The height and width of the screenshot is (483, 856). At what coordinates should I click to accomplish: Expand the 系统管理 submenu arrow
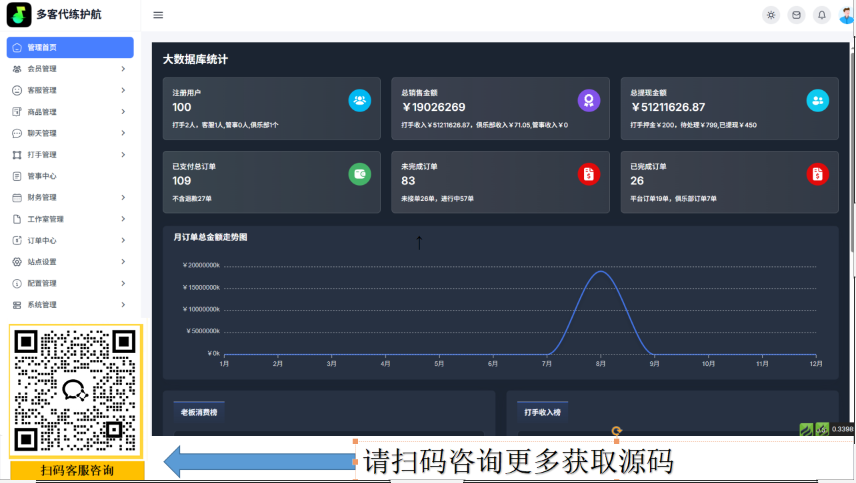tap(123, 305)
